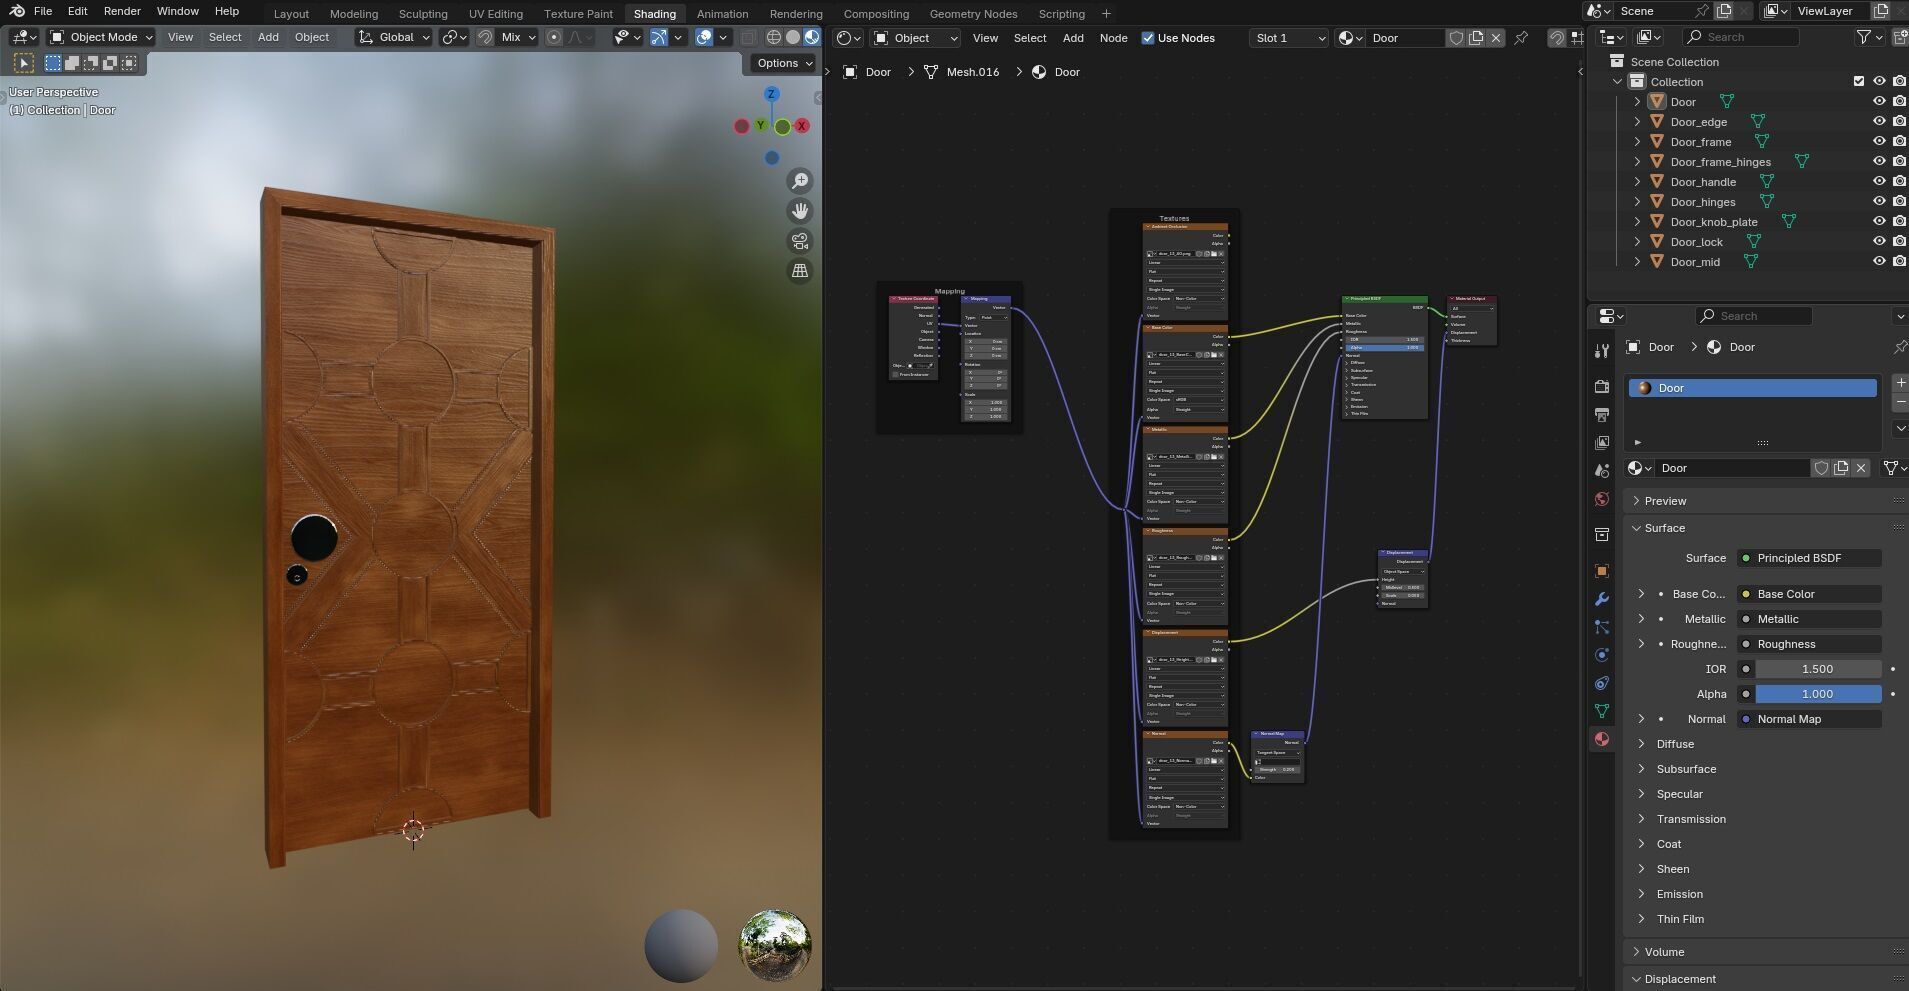Screen dimensions: 1909x991
Task: Open the Object Mode dropdown
Action: [x=101, y=37]
